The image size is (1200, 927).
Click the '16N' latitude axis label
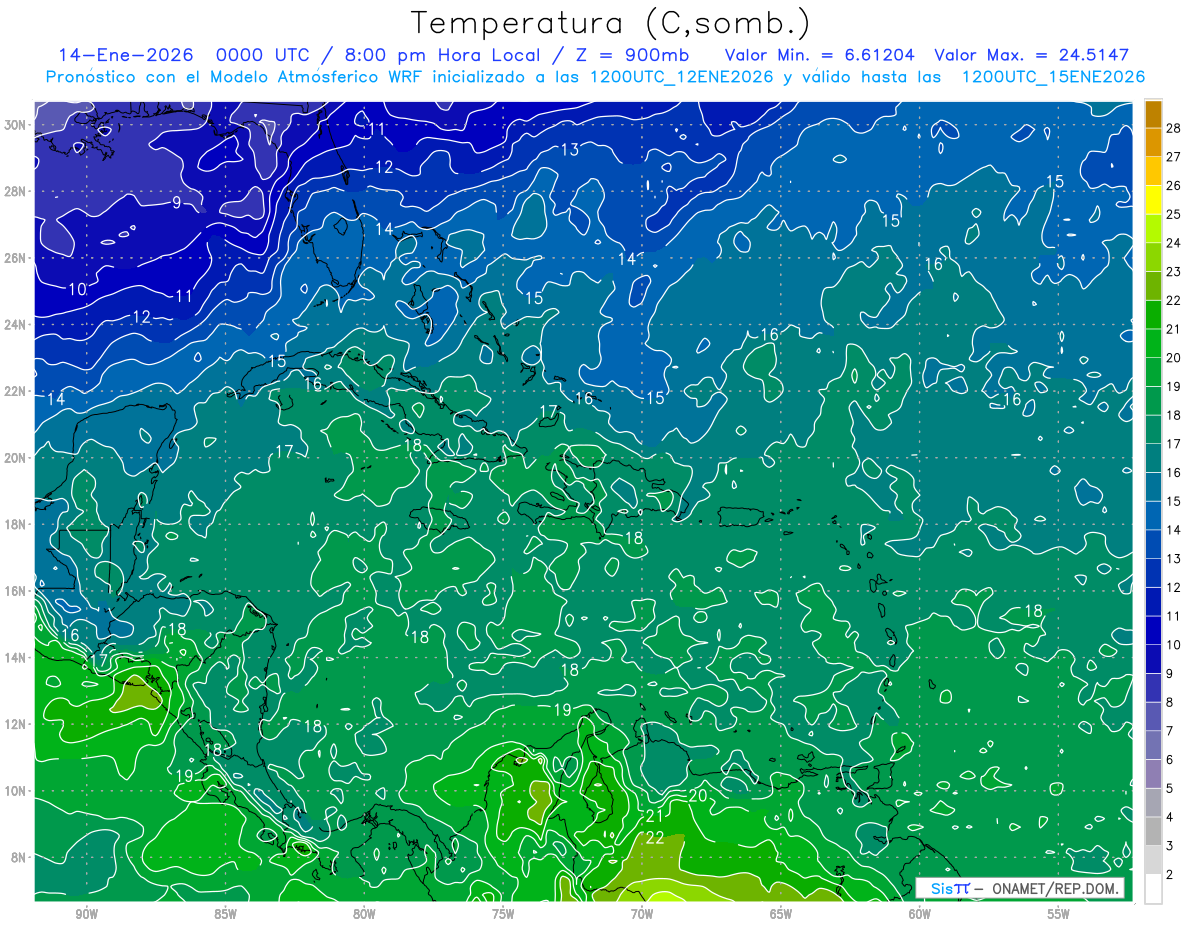(17, 591)
